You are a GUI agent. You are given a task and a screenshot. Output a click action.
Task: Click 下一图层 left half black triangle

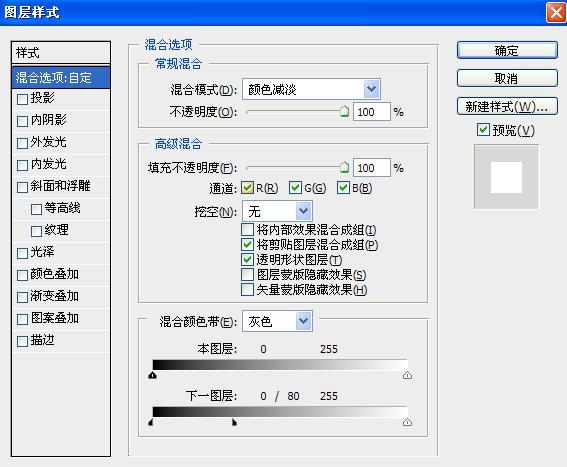tap(151, 422)
